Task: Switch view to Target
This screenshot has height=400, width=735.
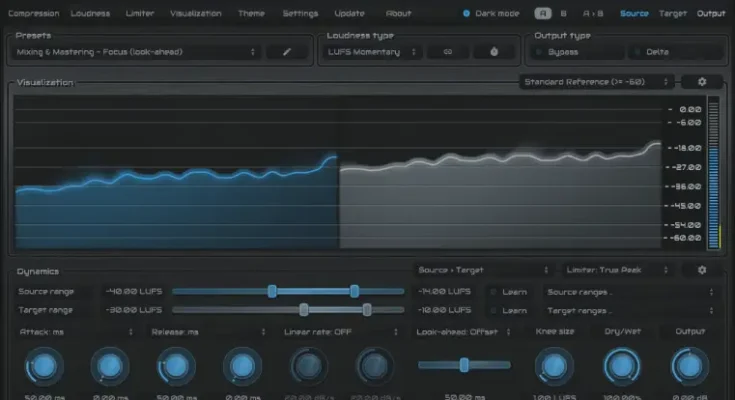Action: point(673,14)
